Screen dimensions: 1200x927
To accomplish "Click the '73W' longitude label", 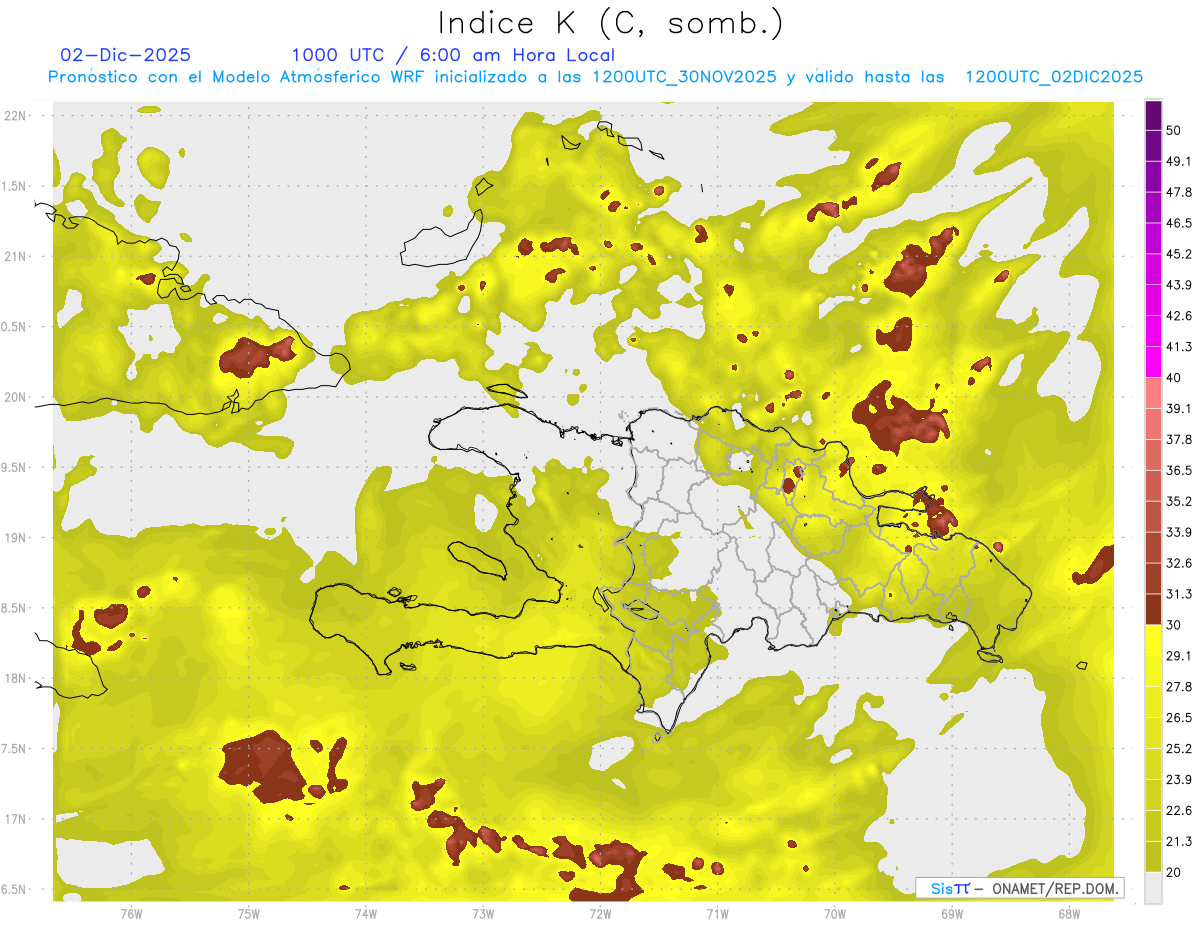I will click(x=483, y=914).
